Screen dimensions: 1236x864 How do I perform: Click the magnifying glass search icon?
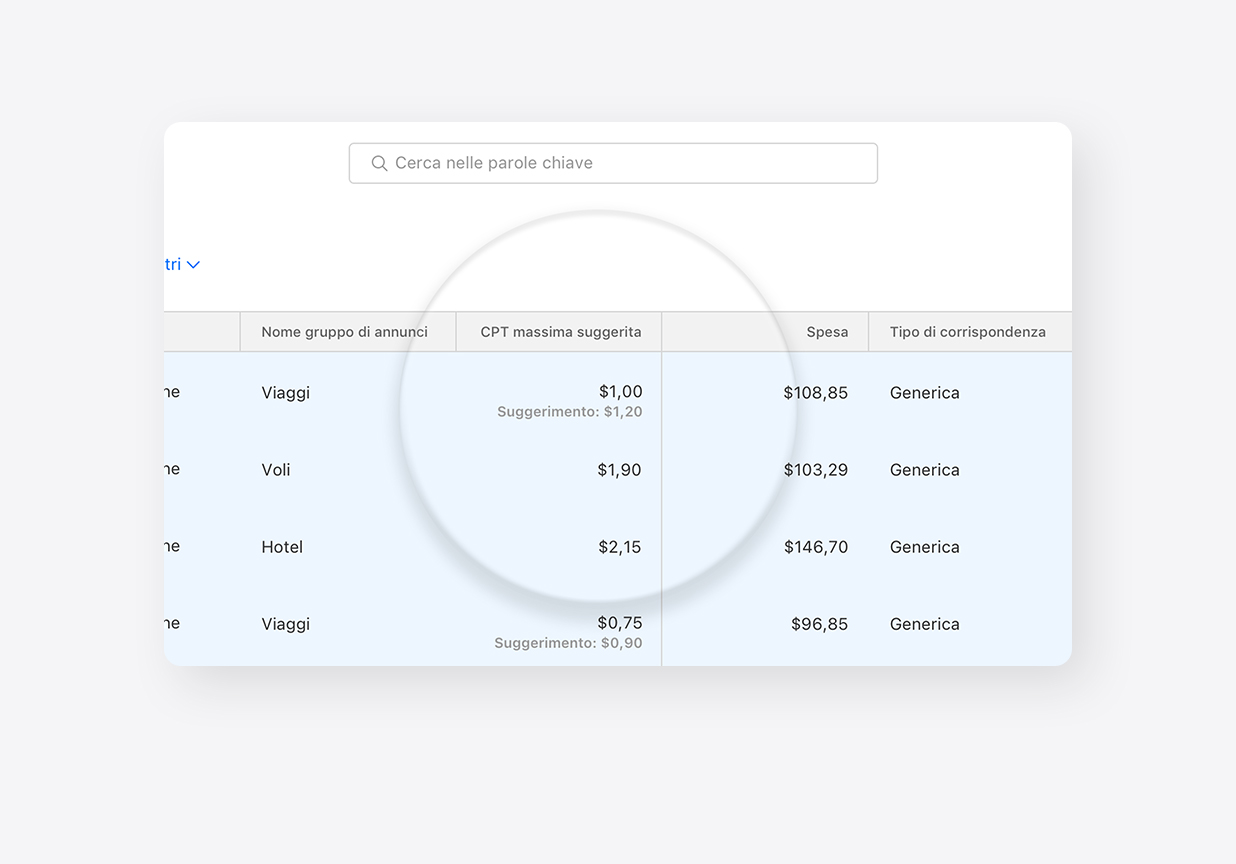pos(379,163)
